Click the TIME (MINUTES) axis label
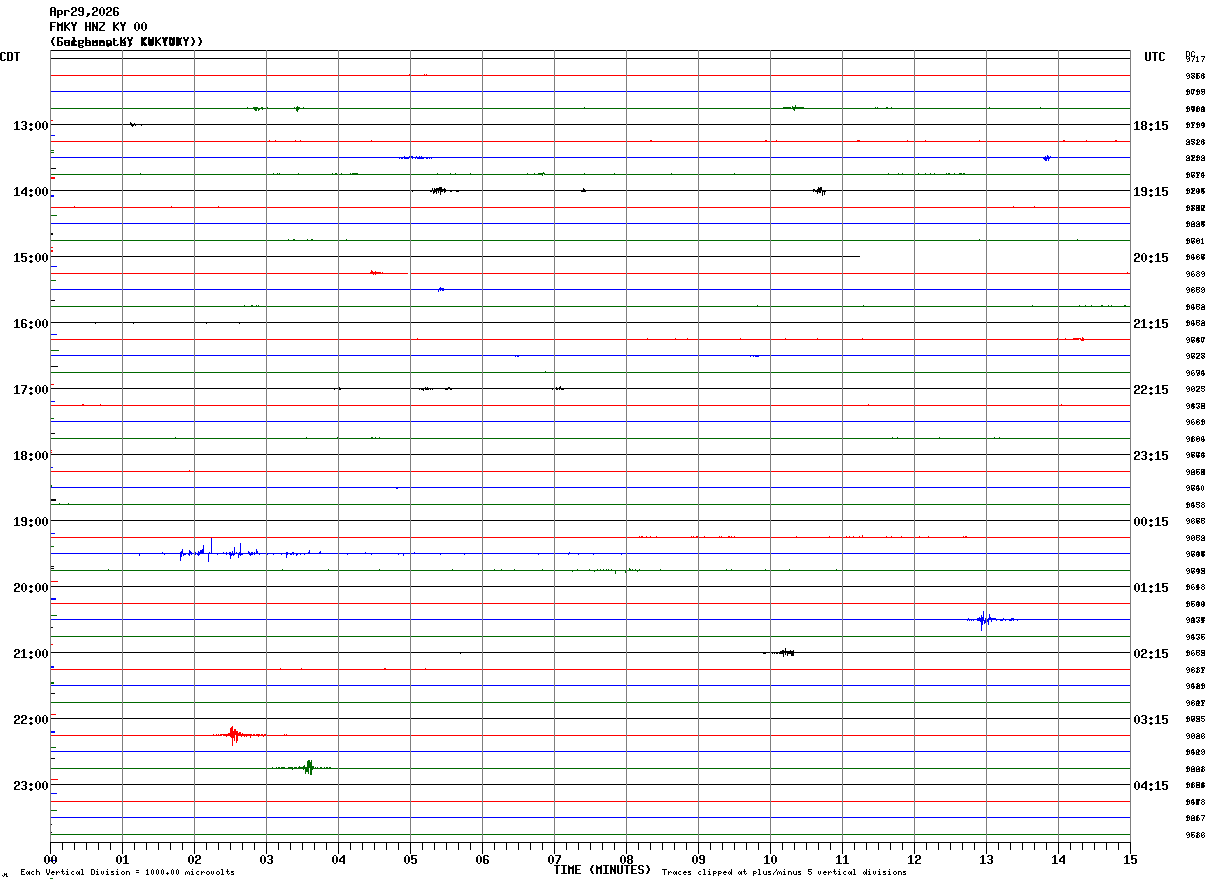Image resolution: width=1210 pixels, height=886 pixels. tap(602, 870)
